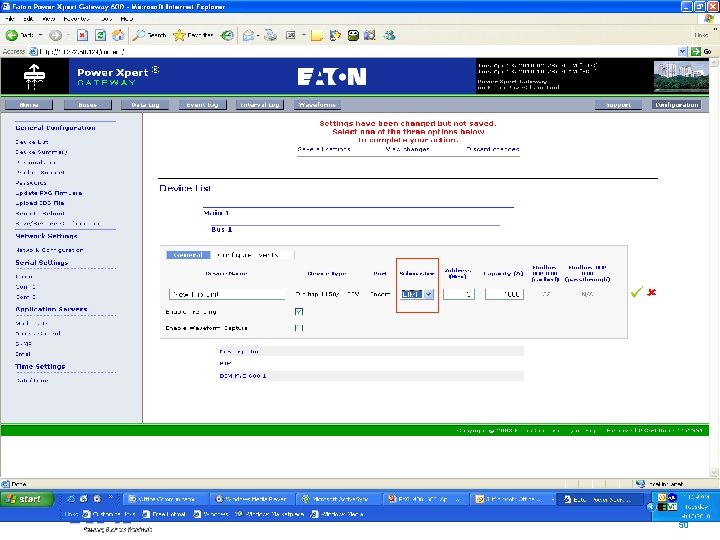Screen dimensions: 720x540
Task: Switch to the General tab
Action: [x=188, y=255]
